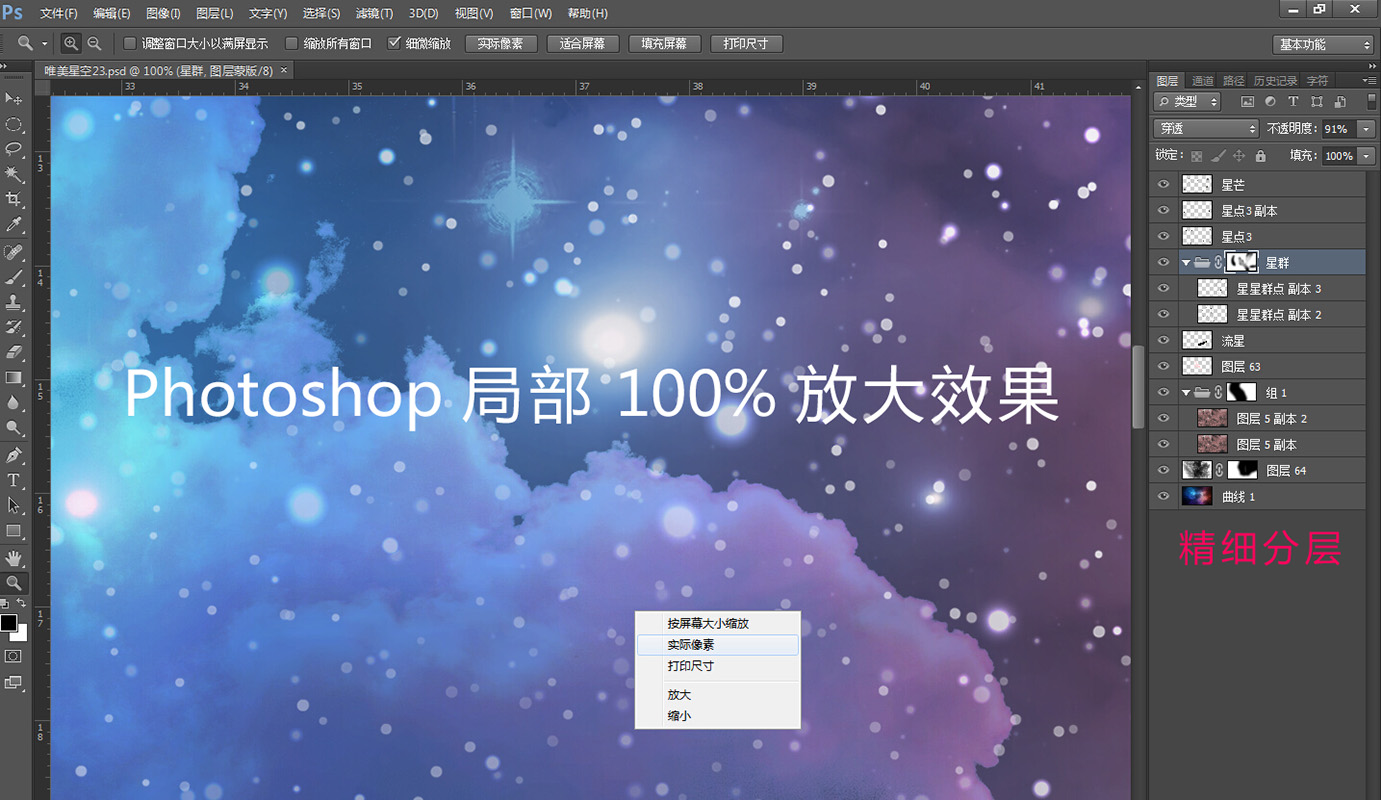This screenshot has width=1381, height=800.
Task: Choose 实际像素 in context menu
Action: 717,645
